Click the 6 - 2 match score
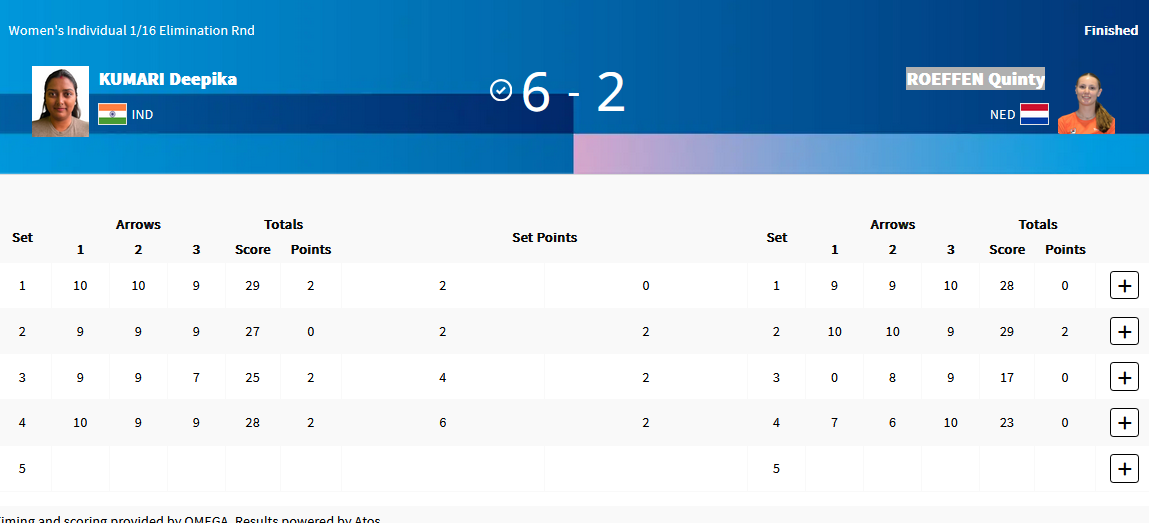This screenshot has height=523, width=1149. coord(573,92)
